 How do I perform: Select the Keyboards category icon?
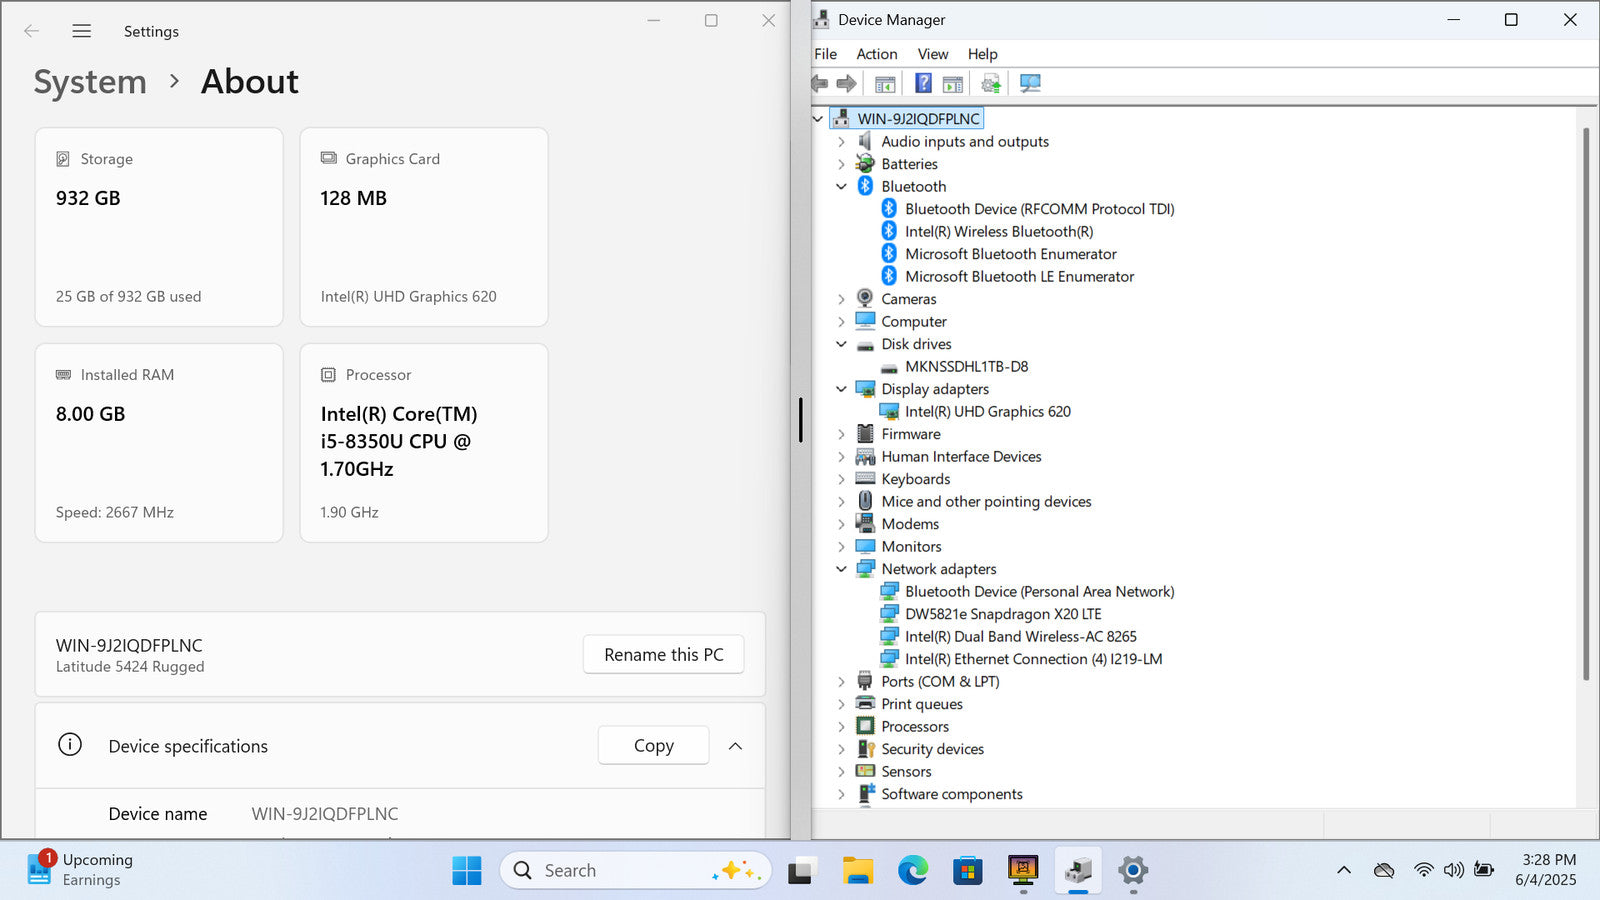865,478
